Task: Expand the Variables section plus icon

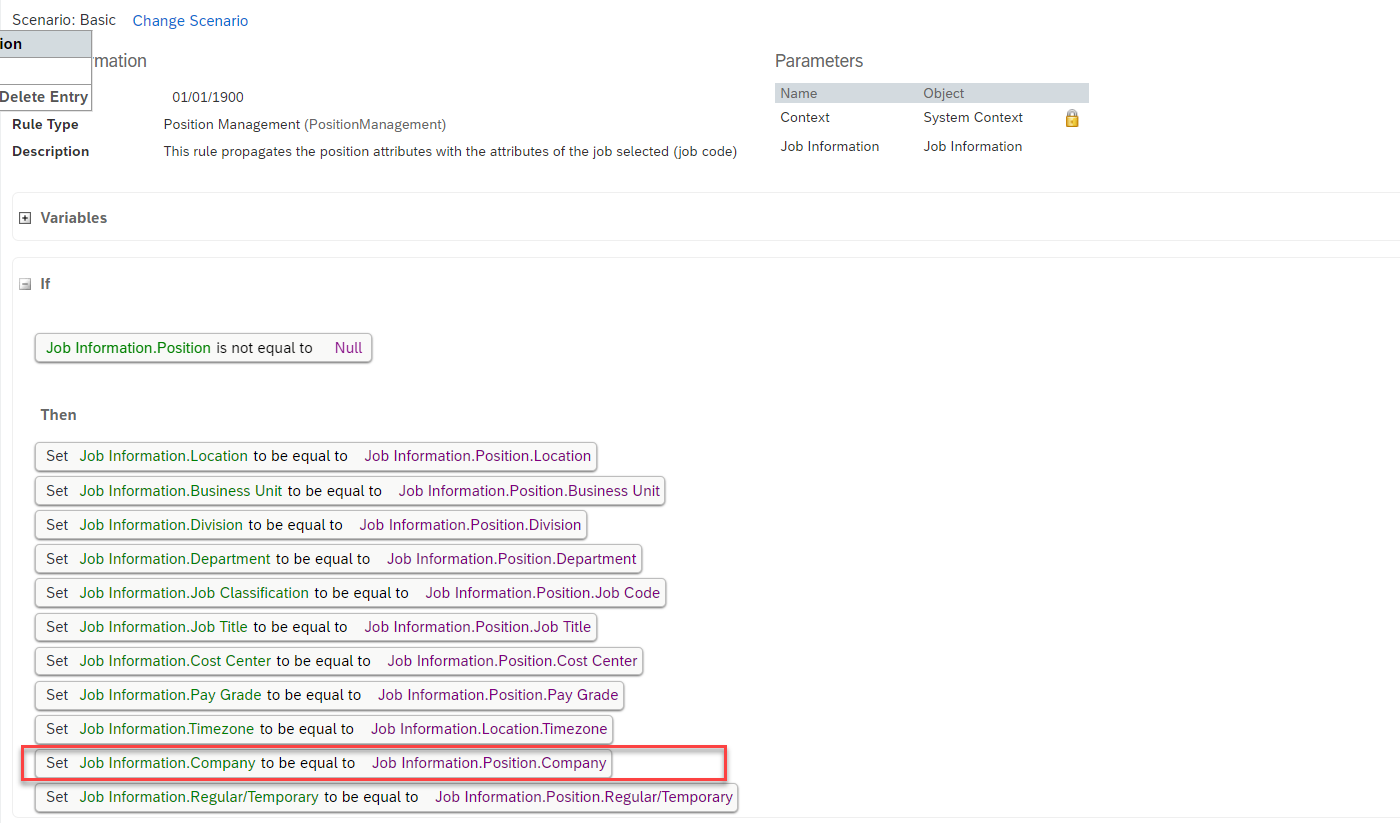Action: click(25, 218)
